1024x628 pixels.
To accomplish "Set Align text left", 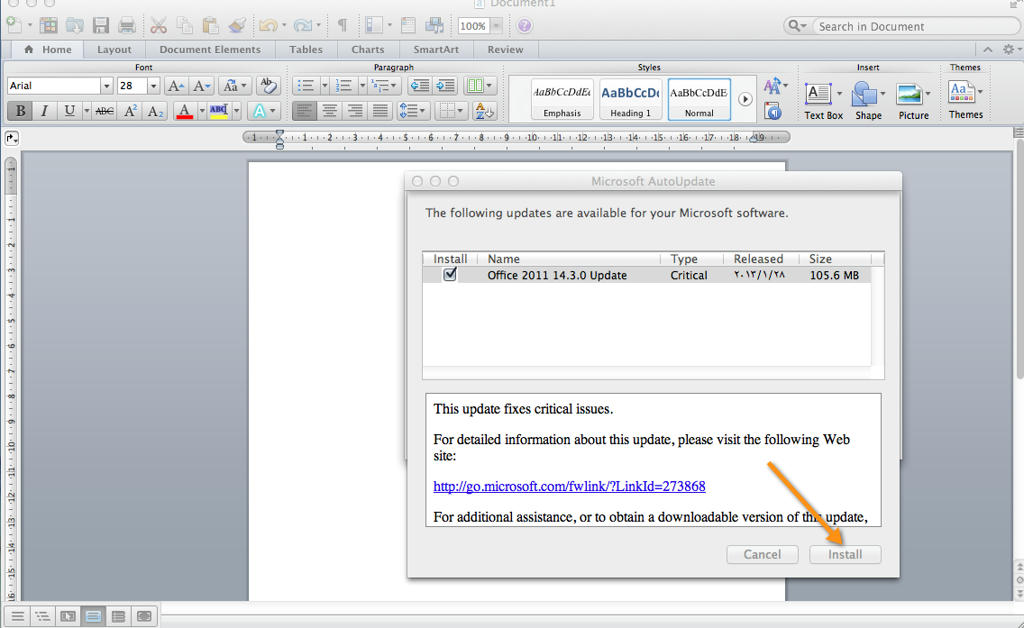I will 304,111.
